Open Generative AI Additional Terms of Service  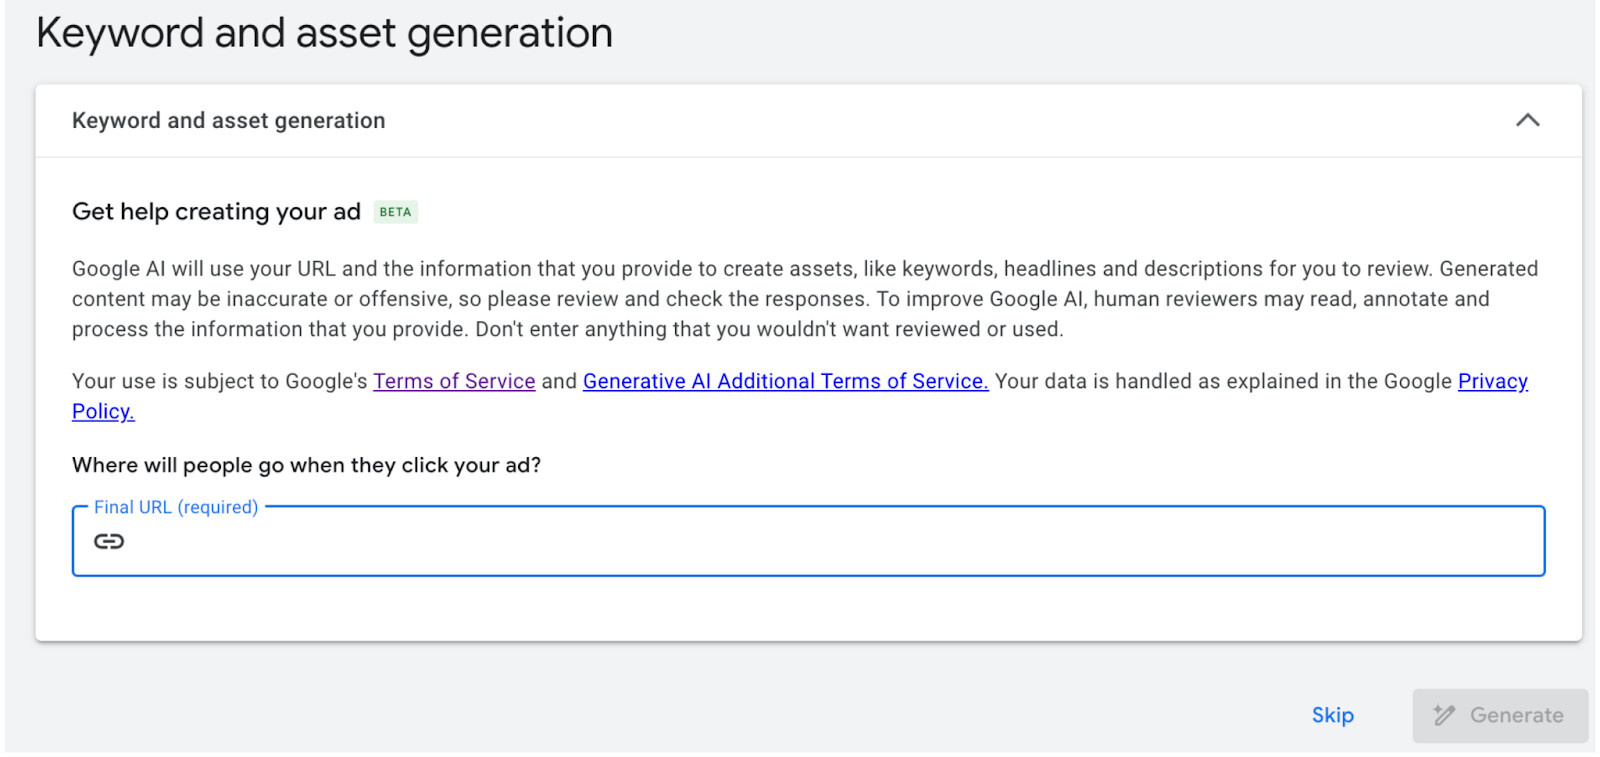785,381
